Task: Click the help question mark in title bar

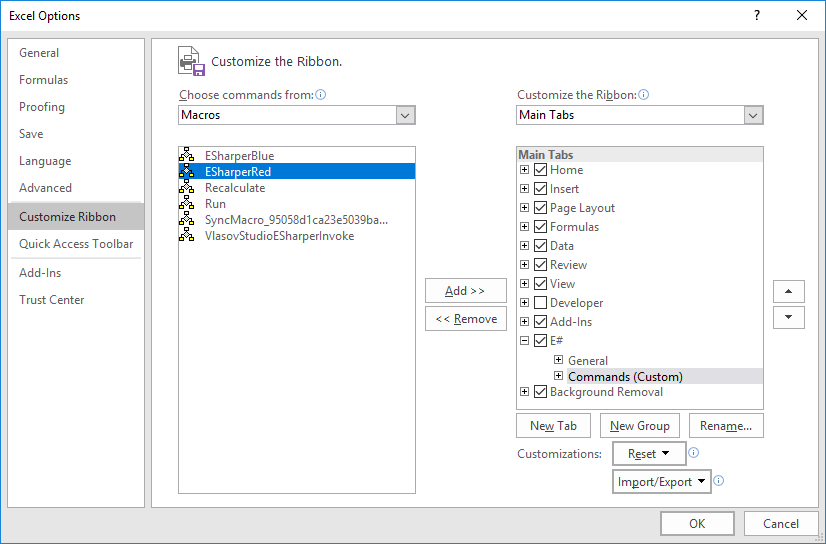Action: click(x=757, y=15)
